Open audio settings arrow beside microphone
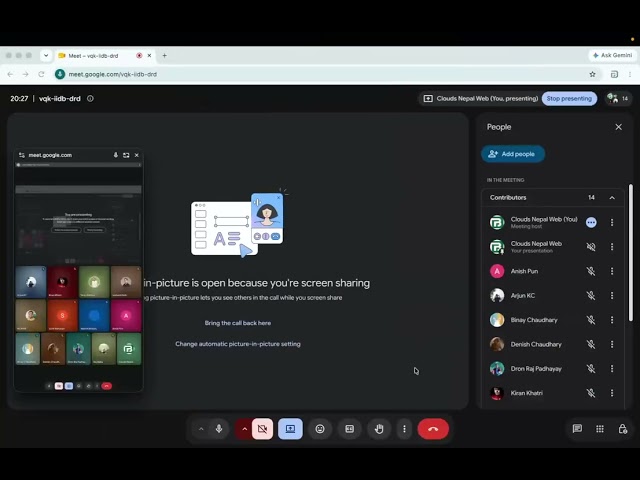 (201, 429)
